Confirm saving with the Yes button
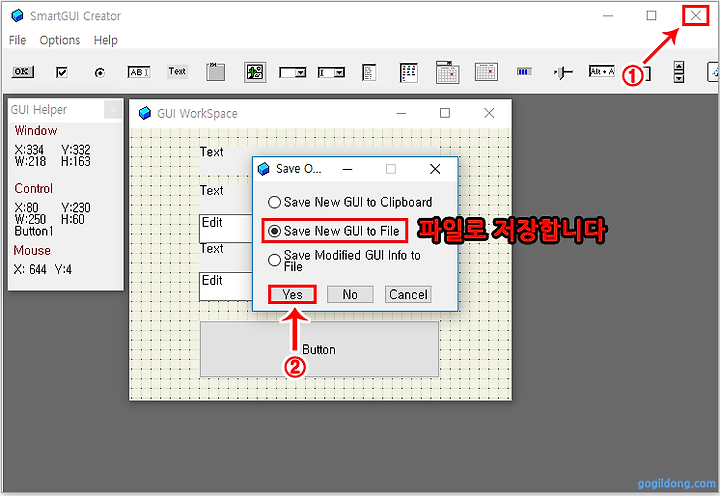This screenshot has width=720, height=496. click(x=292, y=294)
